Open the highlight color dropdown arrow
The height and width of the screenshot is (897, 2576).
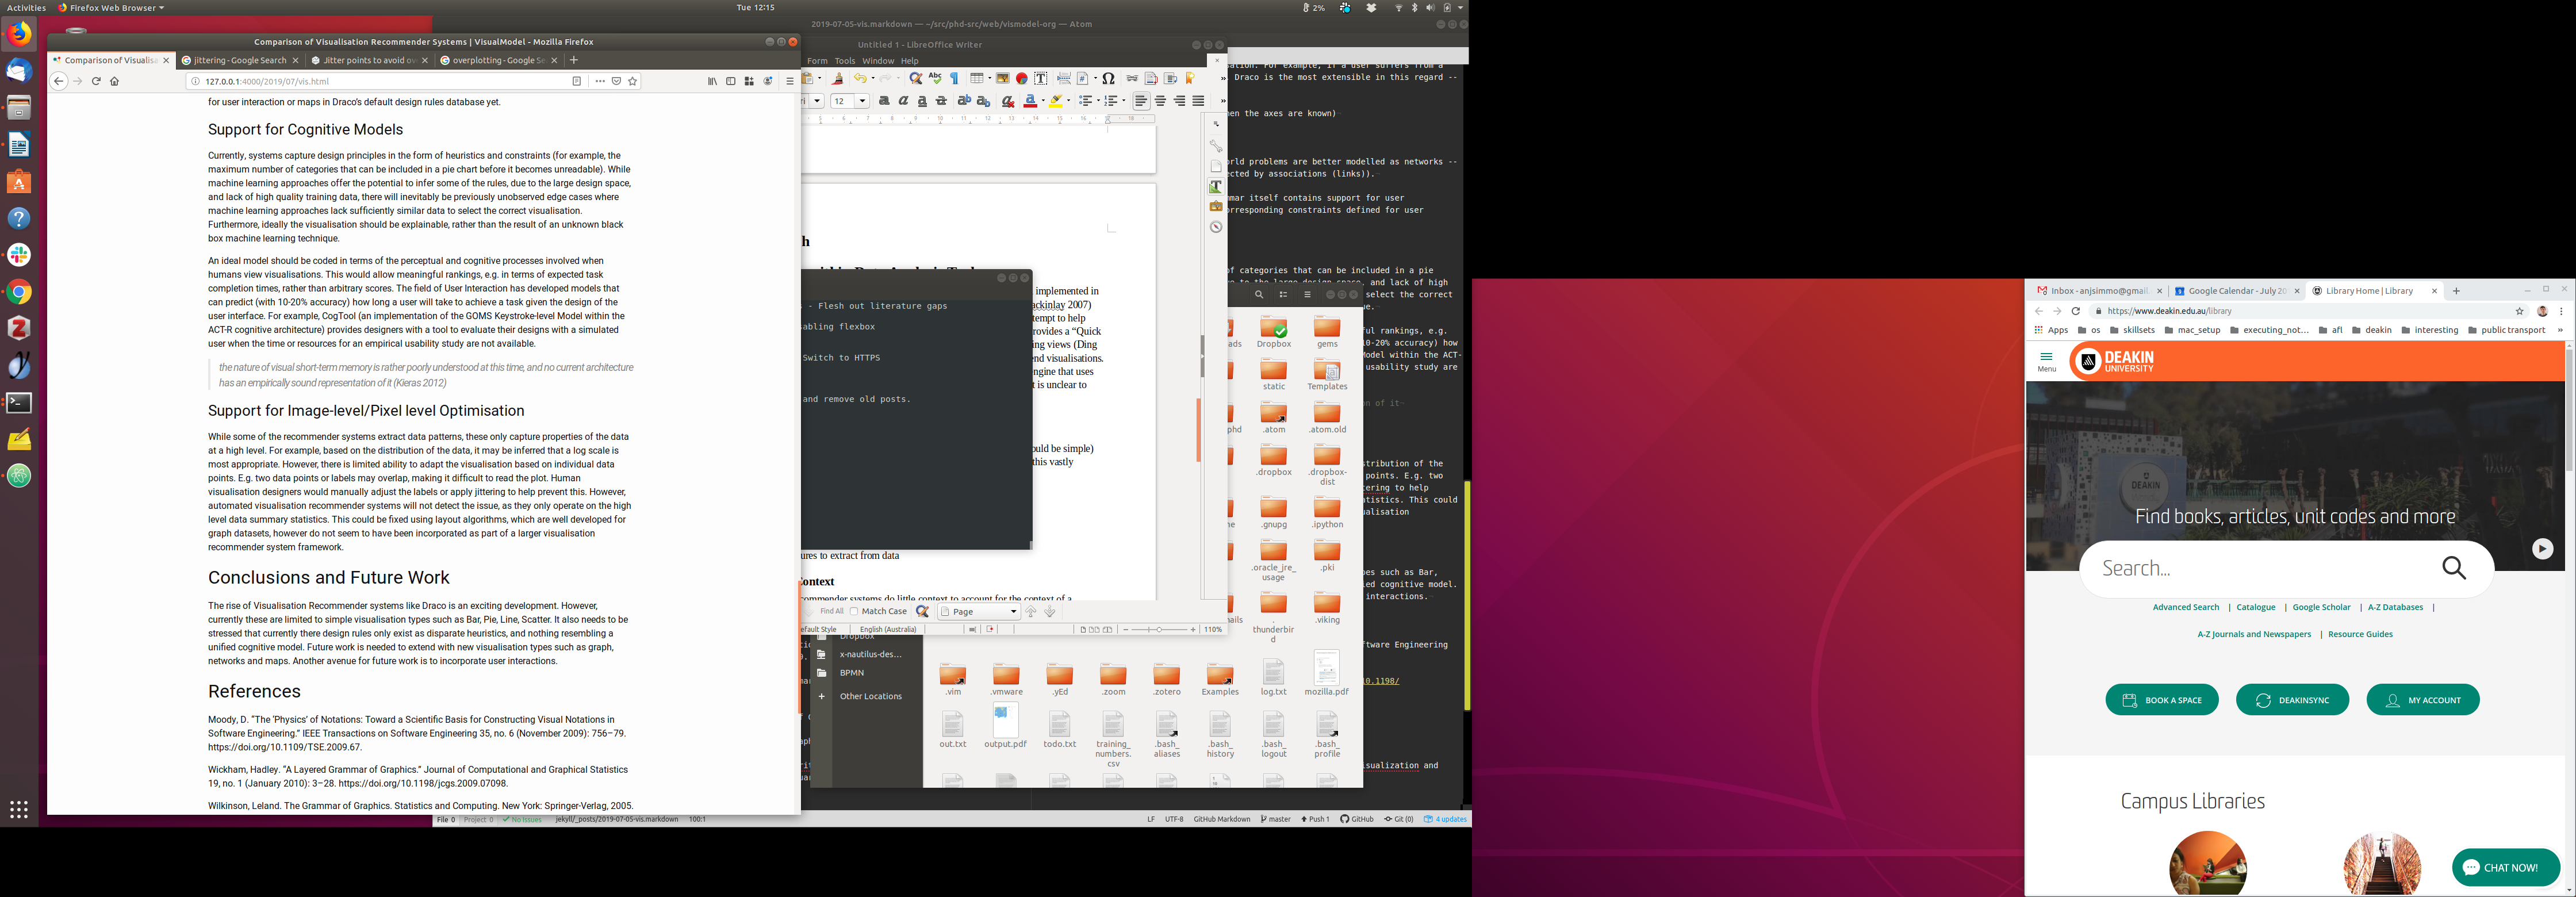pos(1069,100)
